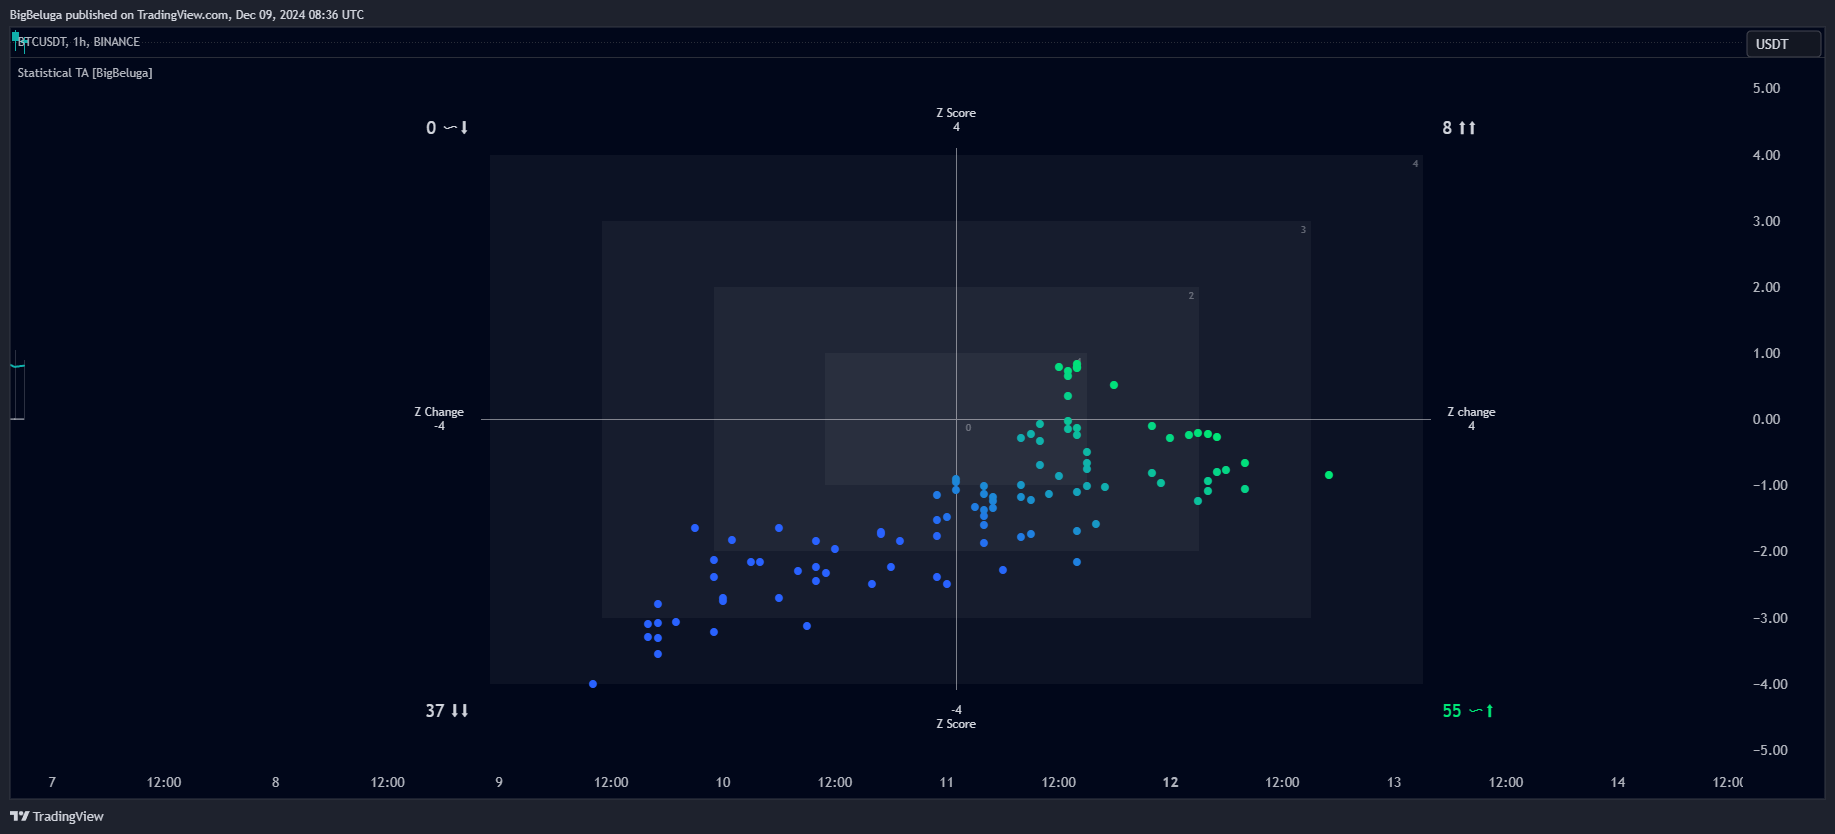Click date 8 on the time axis

[x=276, y=782]
